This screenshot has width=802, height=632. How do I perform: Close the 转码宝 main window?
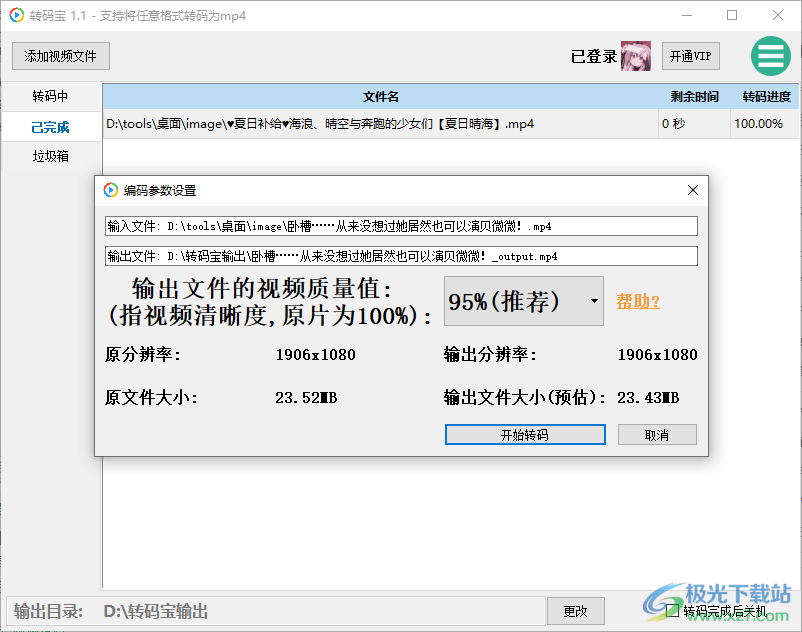(x=777, y=15)
